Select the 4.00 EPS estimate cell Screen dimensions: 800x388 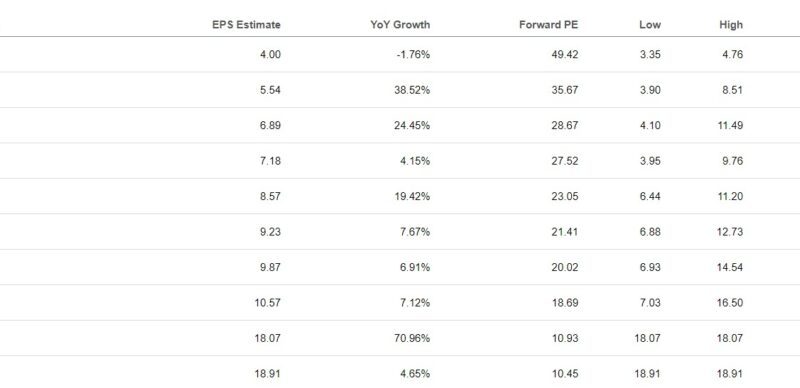point(270,54)
